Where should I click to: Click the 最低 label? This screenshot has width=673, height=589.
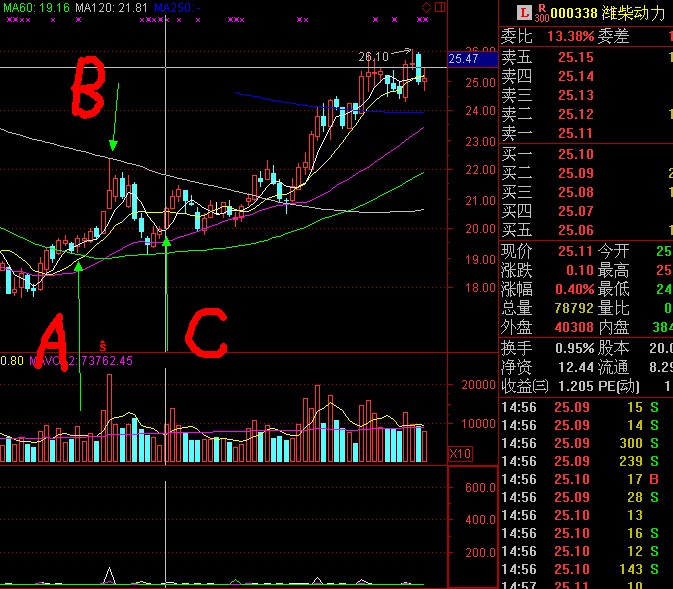(x=613, y=289)
